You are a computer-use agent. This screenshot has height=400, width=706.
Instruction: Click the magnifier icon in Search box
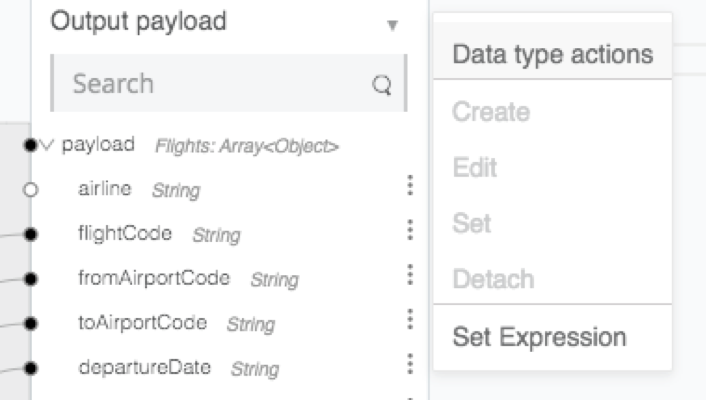[x=382, y=84]
